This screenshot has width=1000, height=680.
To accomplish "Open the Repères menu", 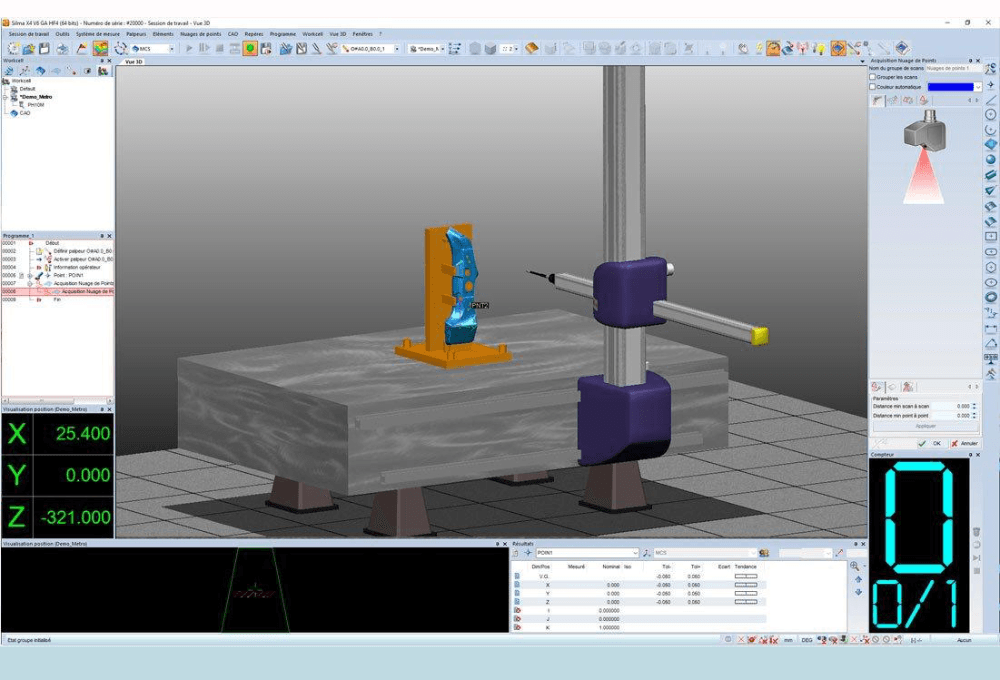I will [x=253, y=34].
